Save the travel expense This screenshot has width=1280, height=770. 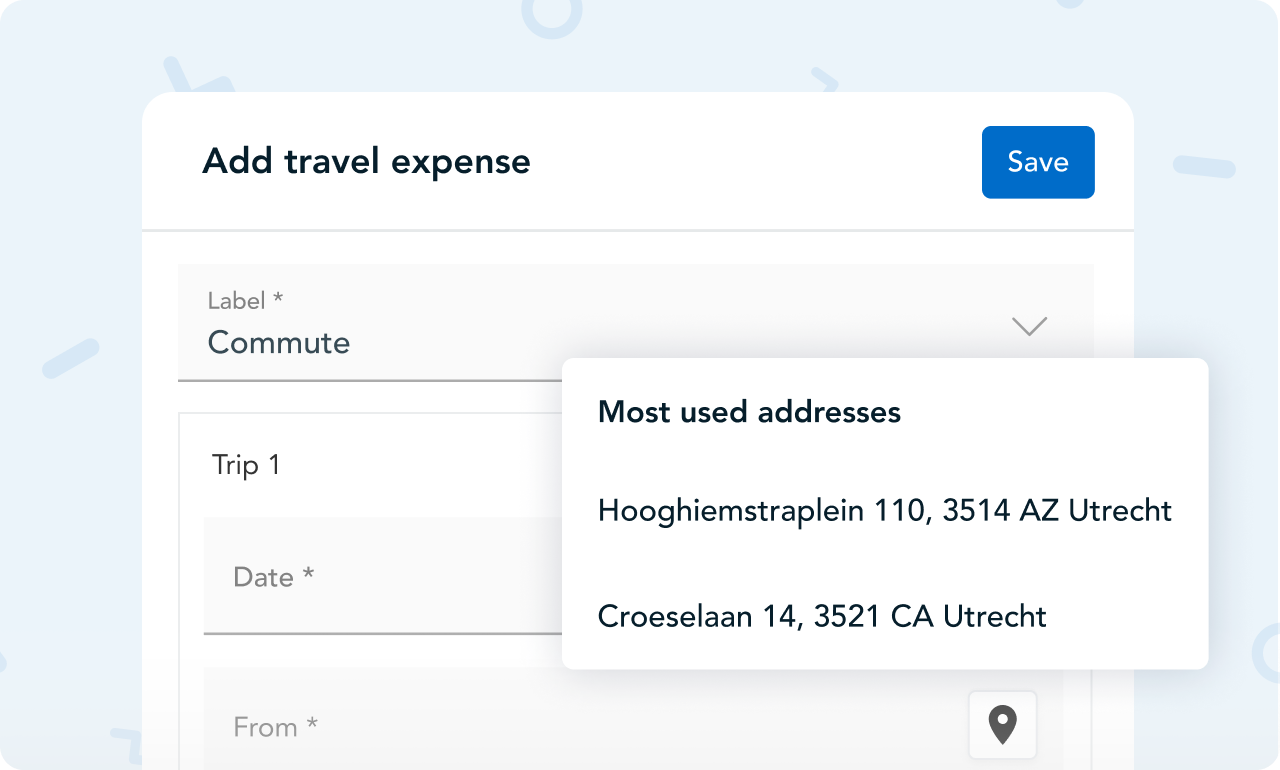coord(1038,162)
